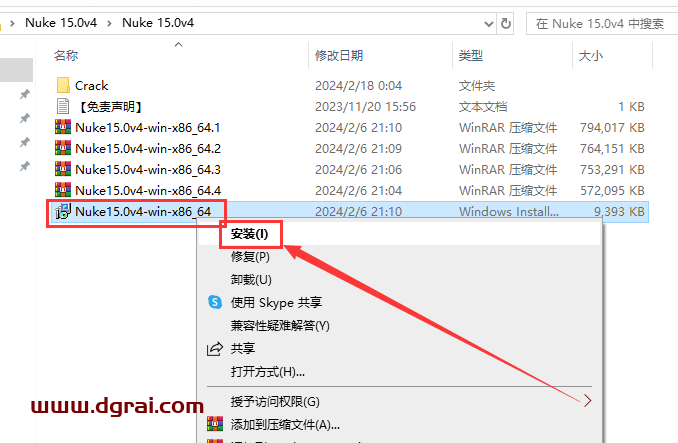
Task: Click the 文本文档 type cell
Action: 483,107
